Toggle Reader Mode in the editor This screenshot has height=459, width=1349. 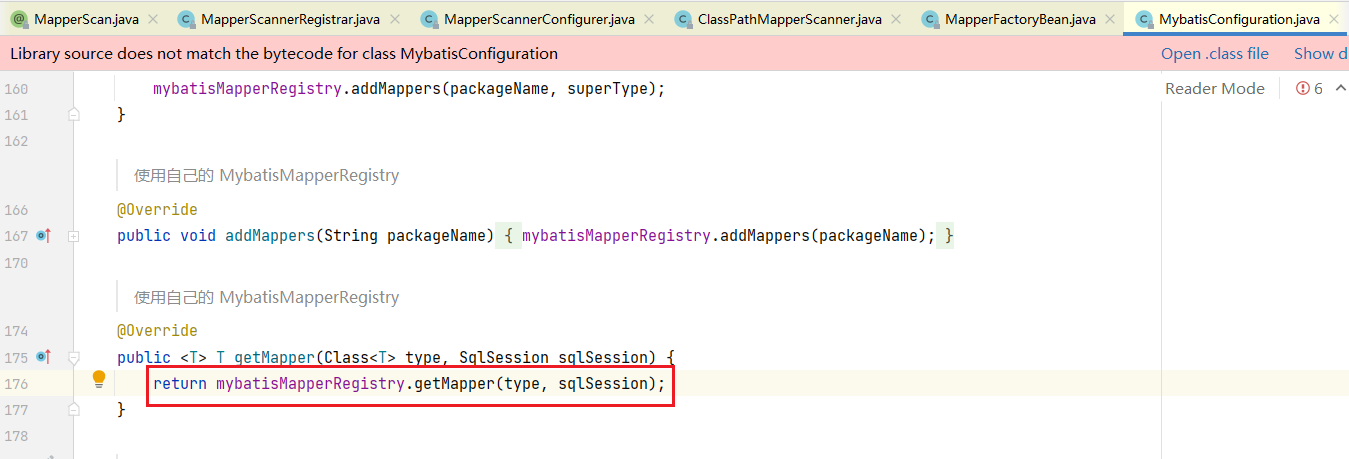click(1214, 89)
